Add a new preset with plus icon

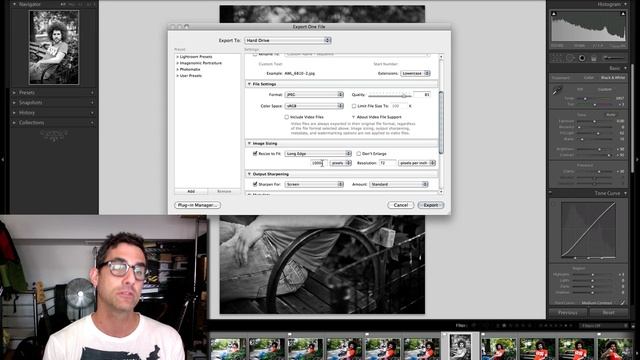pos(92,93)
